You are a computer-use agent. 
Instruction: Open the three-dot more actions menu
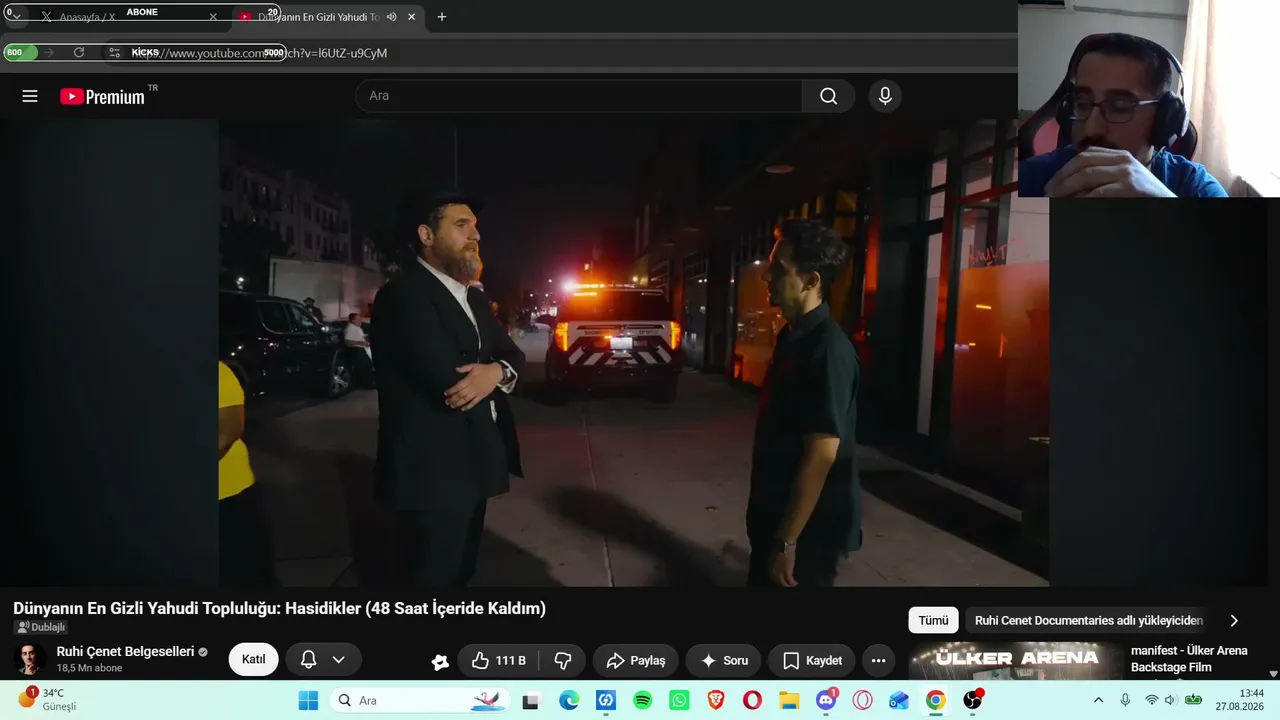pos(878,661)
